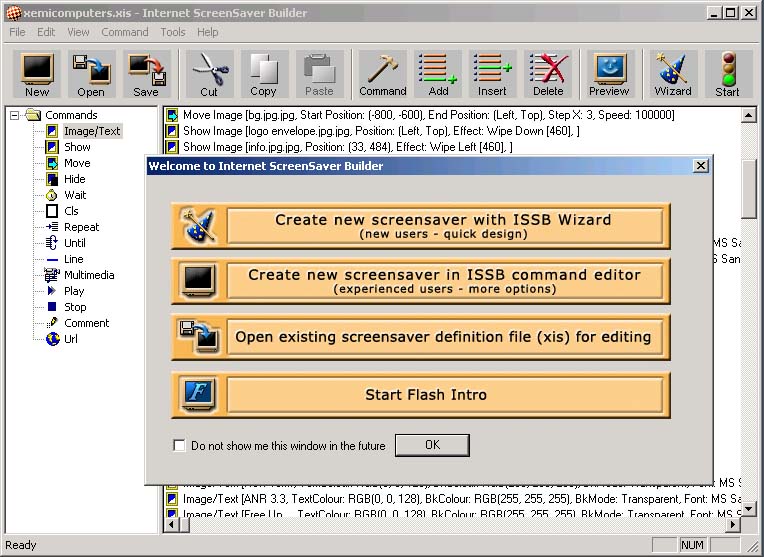Select the Show command in tree
This screenshot has width=764, height=557.
pyautogui.click(x=77, y=147)
